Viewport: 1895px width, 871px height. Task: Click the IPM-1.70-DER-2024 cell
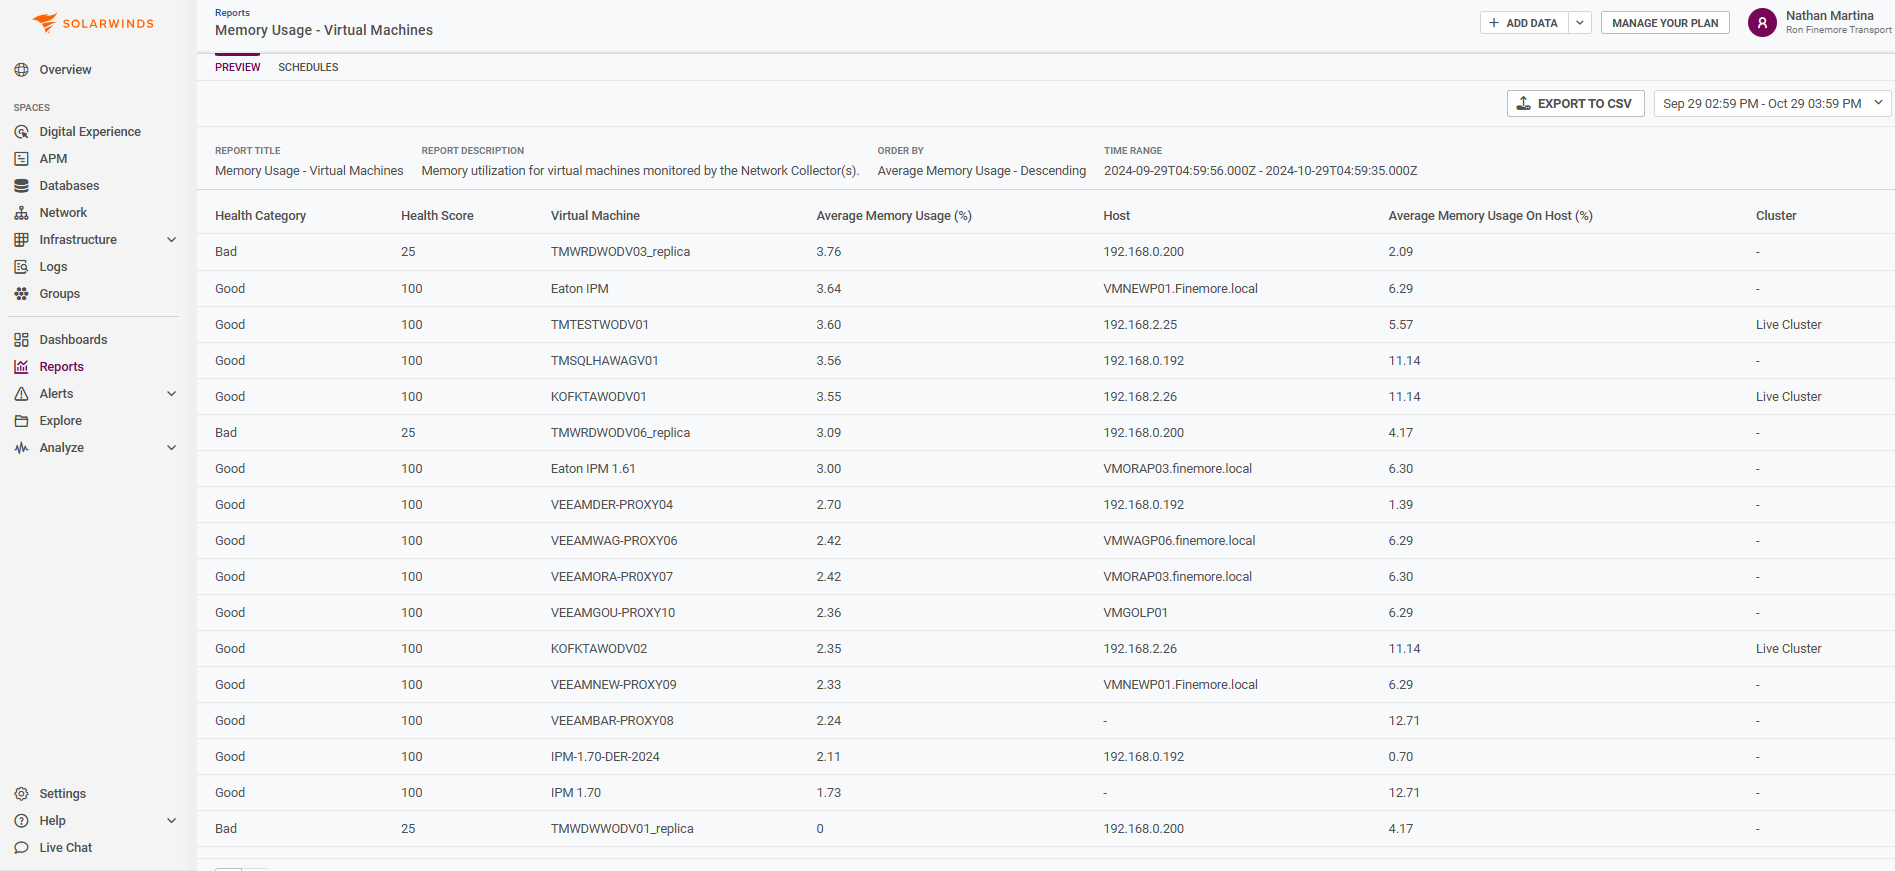(x=605, y=757)
